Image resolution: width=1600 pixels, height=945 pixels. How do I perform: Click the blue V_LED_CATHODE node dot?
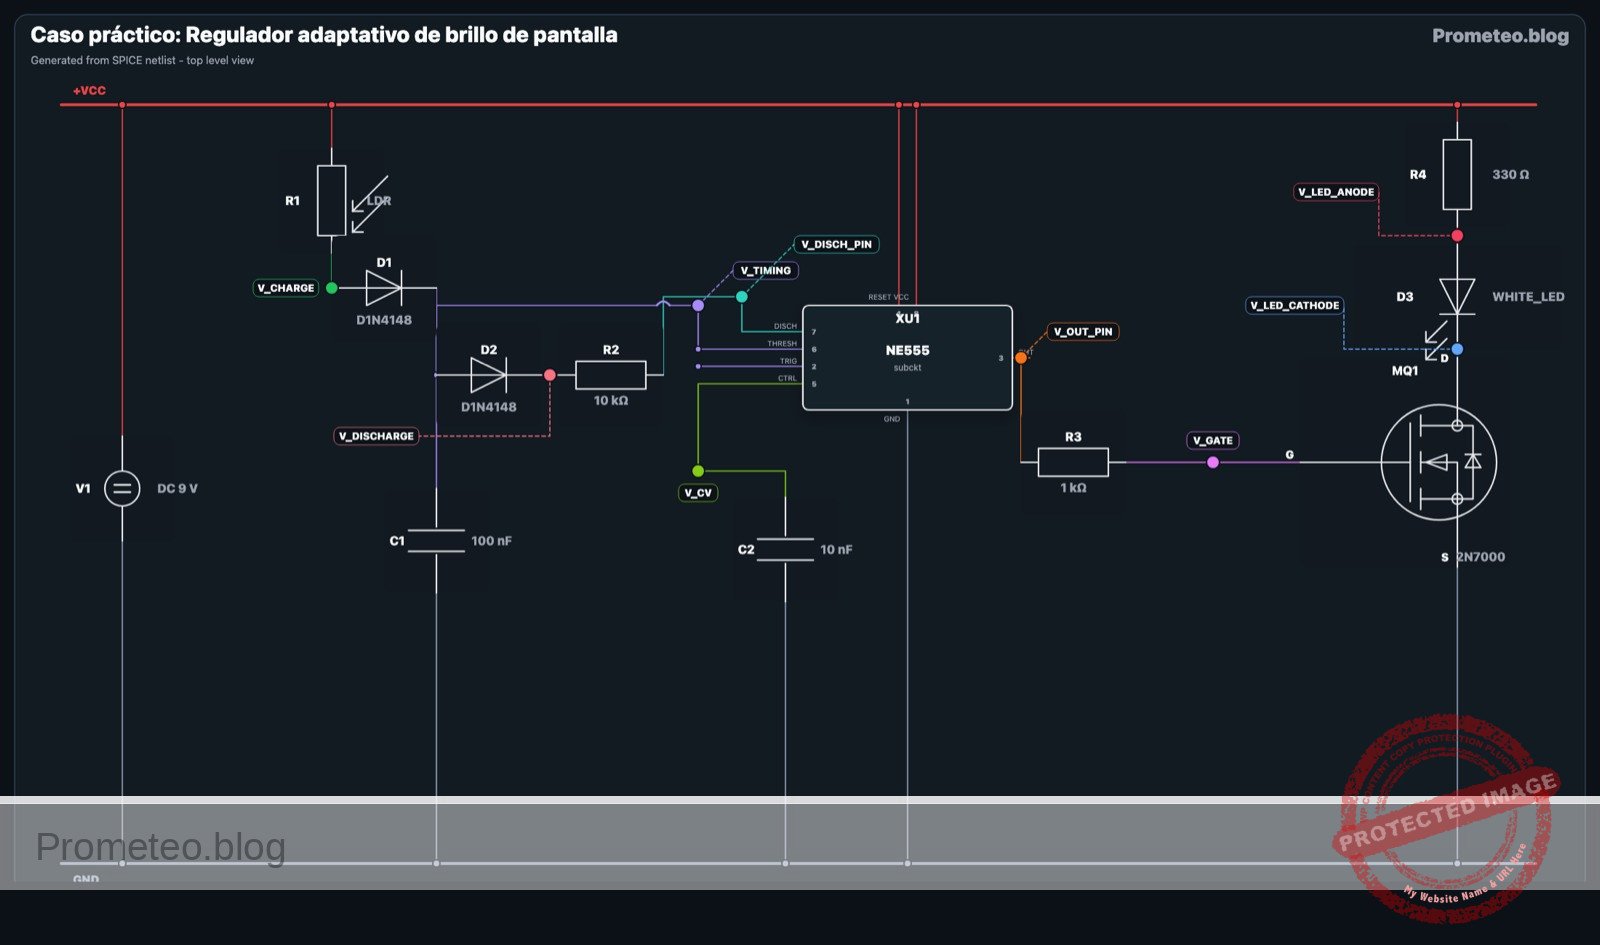point(1457,349)
